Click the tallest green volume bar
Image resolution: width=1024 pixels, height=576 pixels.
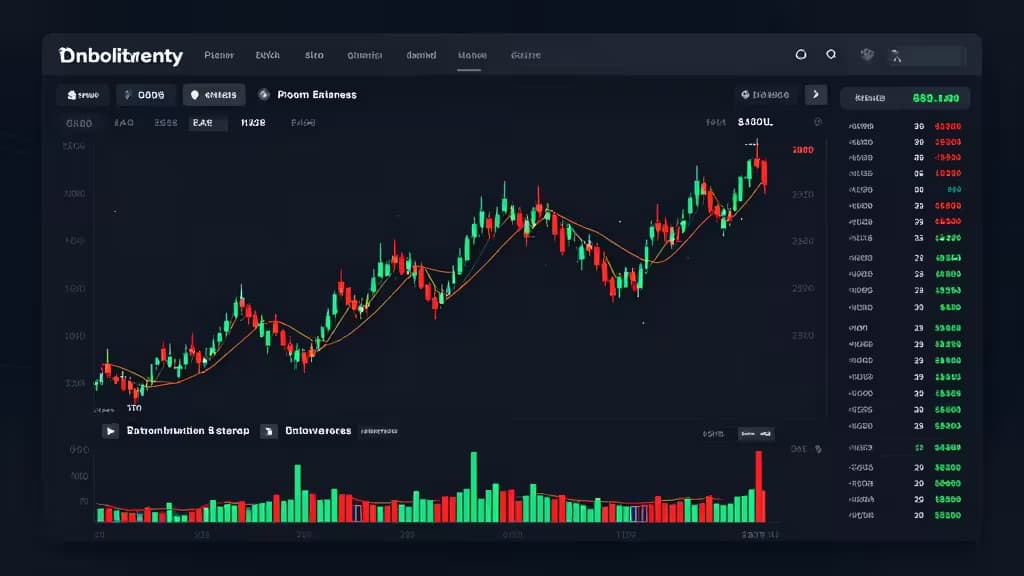tap(473, 487)
